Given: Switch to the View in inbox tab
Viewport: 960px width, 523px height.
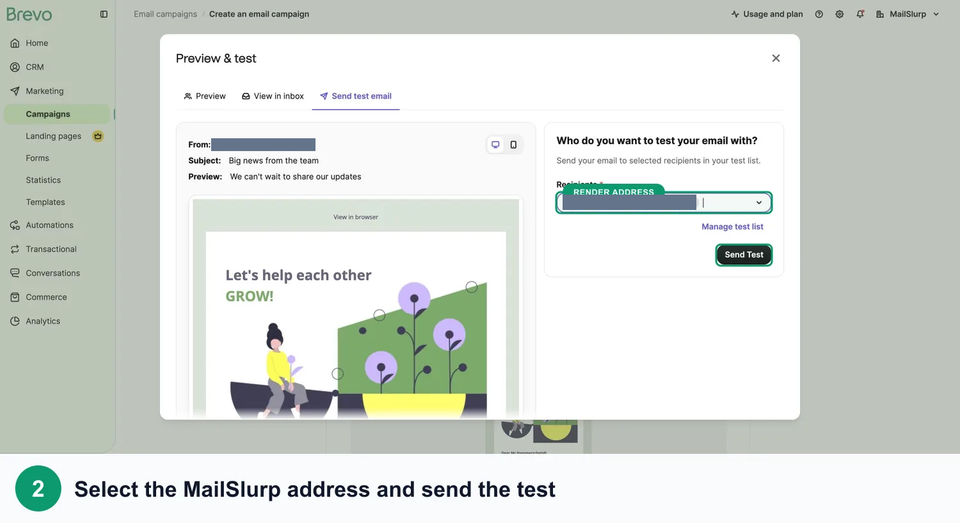Looking at the screenshot, I should click(x=272, y=96).
